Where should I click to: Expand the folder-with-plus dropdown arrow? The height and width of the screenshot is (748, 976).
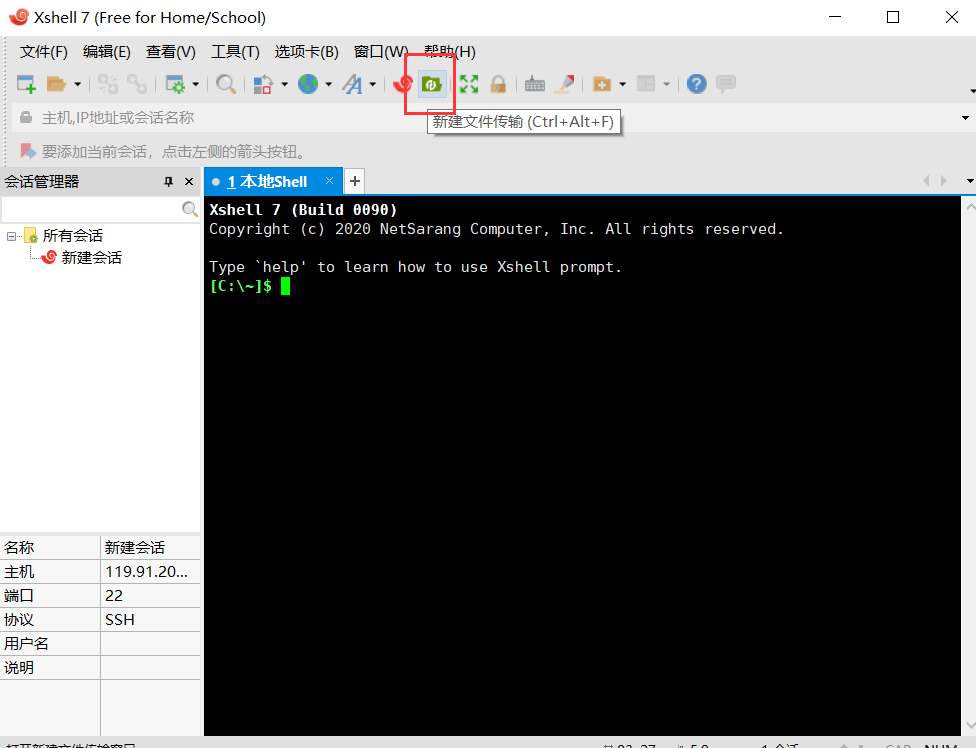point(622,84)
